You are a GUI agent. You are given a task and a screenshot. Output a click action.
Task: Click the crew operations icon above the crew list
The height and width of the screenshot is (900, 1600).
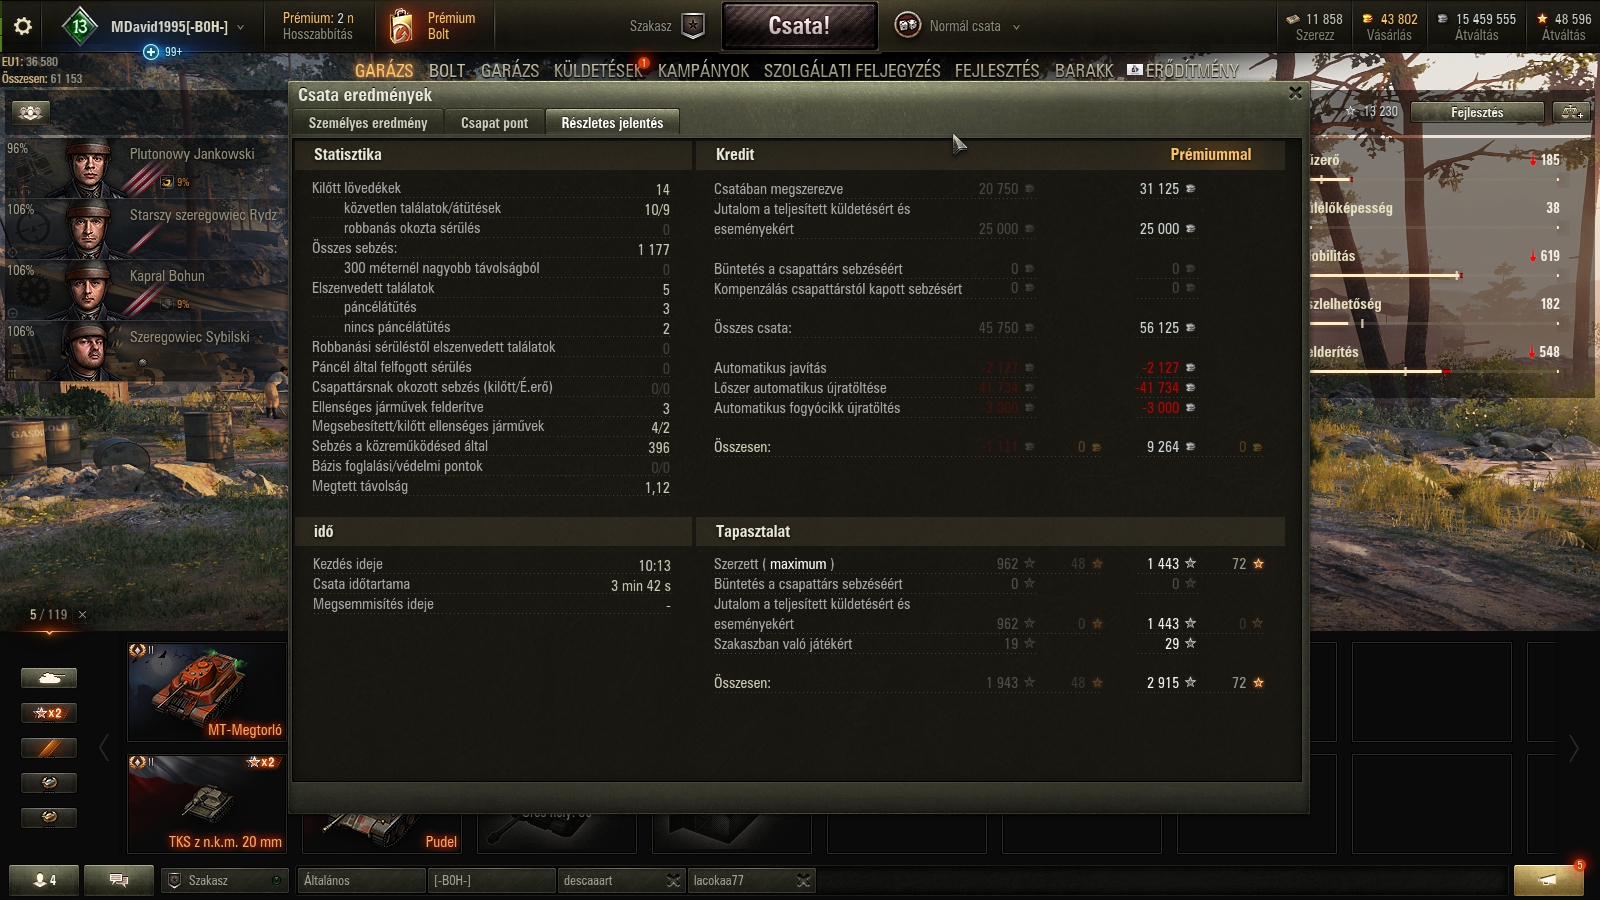coord(30,112)
